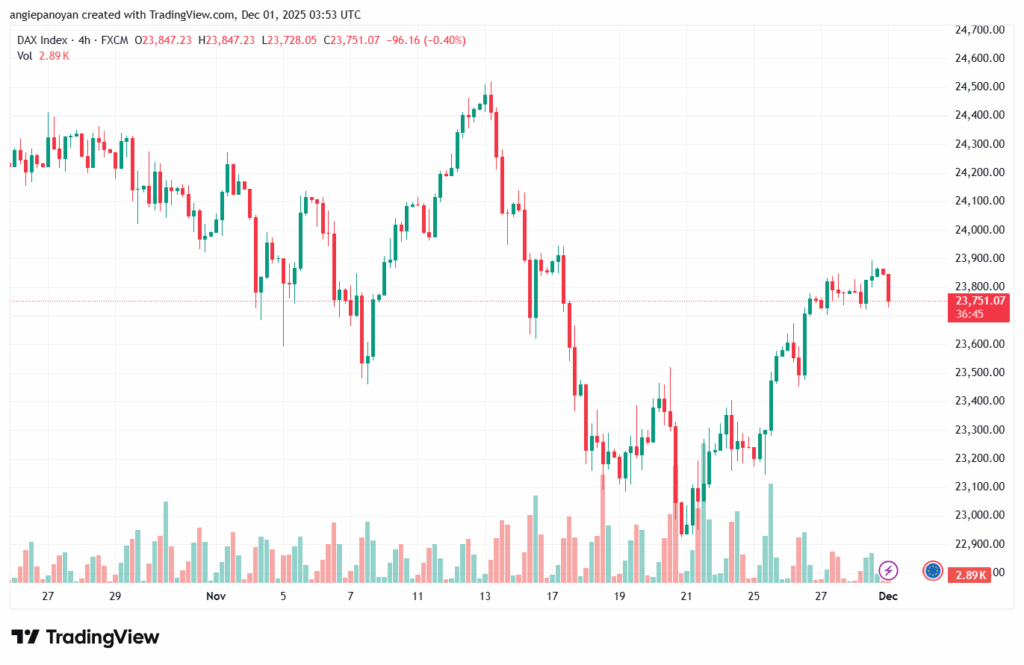This screenshot has height=665, width=1024.
Task: Click the 27 date near Dec
Action: pos(820,596)
